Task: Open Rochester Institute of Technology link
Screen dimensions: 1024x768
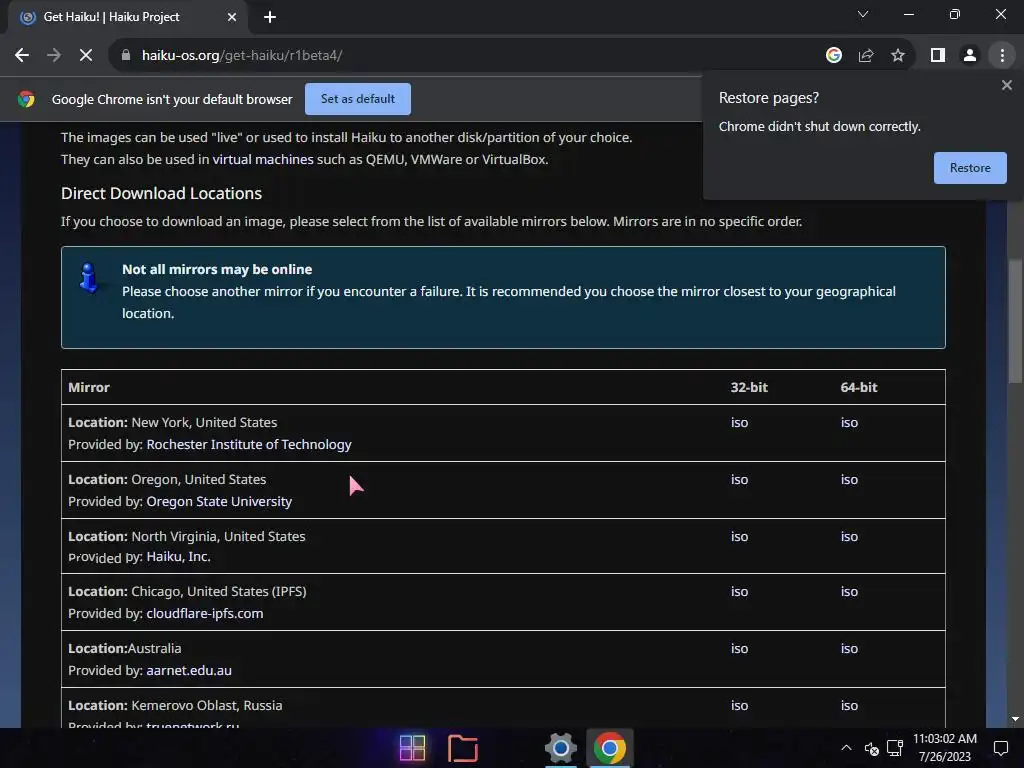Action: (x=249, y=444)
